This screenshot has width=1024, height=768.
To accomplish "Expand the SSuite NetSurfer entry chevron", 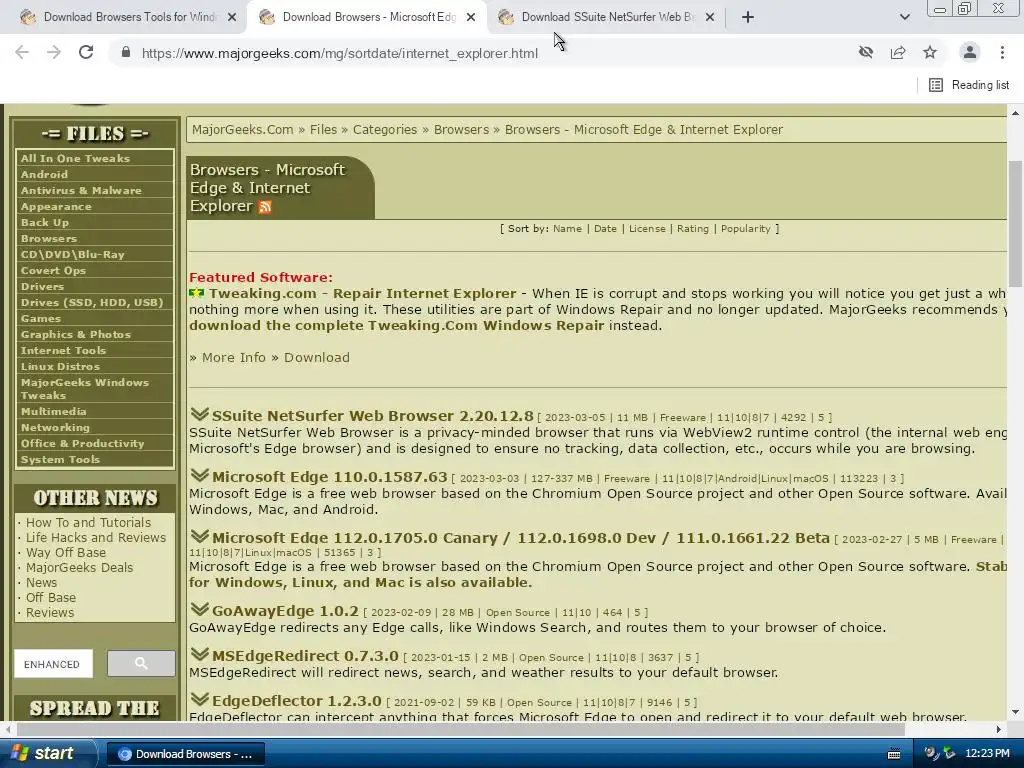I will 199,414.
